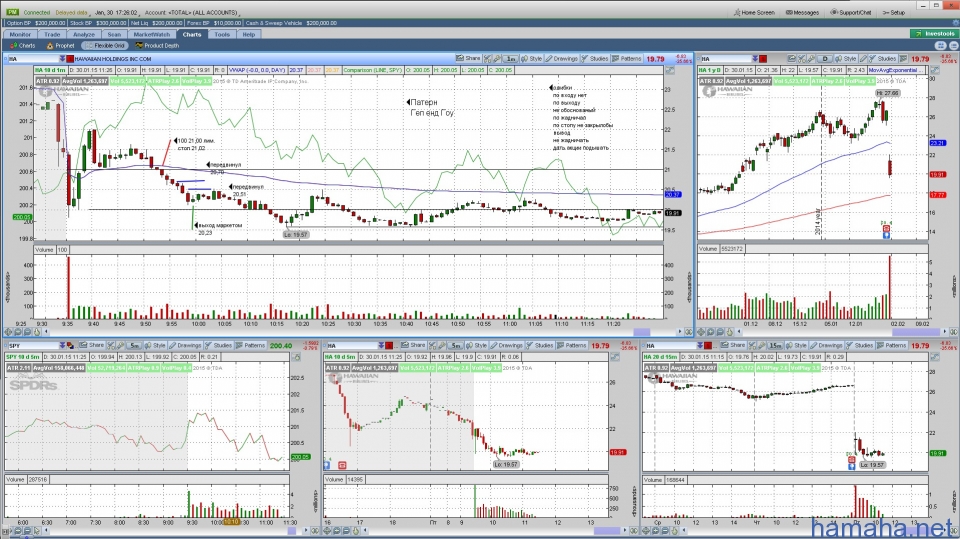Click the MovAvgExponential study label

[x=896, y=70]
